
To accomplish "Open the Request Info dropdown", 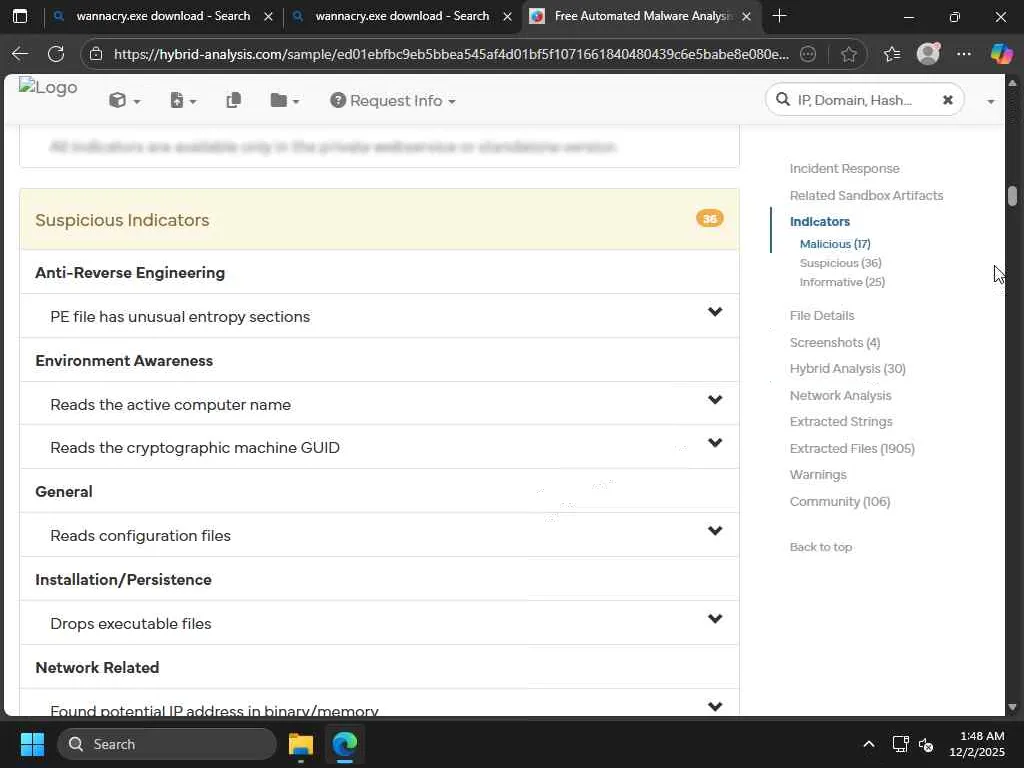I will (x=393, y=100).
